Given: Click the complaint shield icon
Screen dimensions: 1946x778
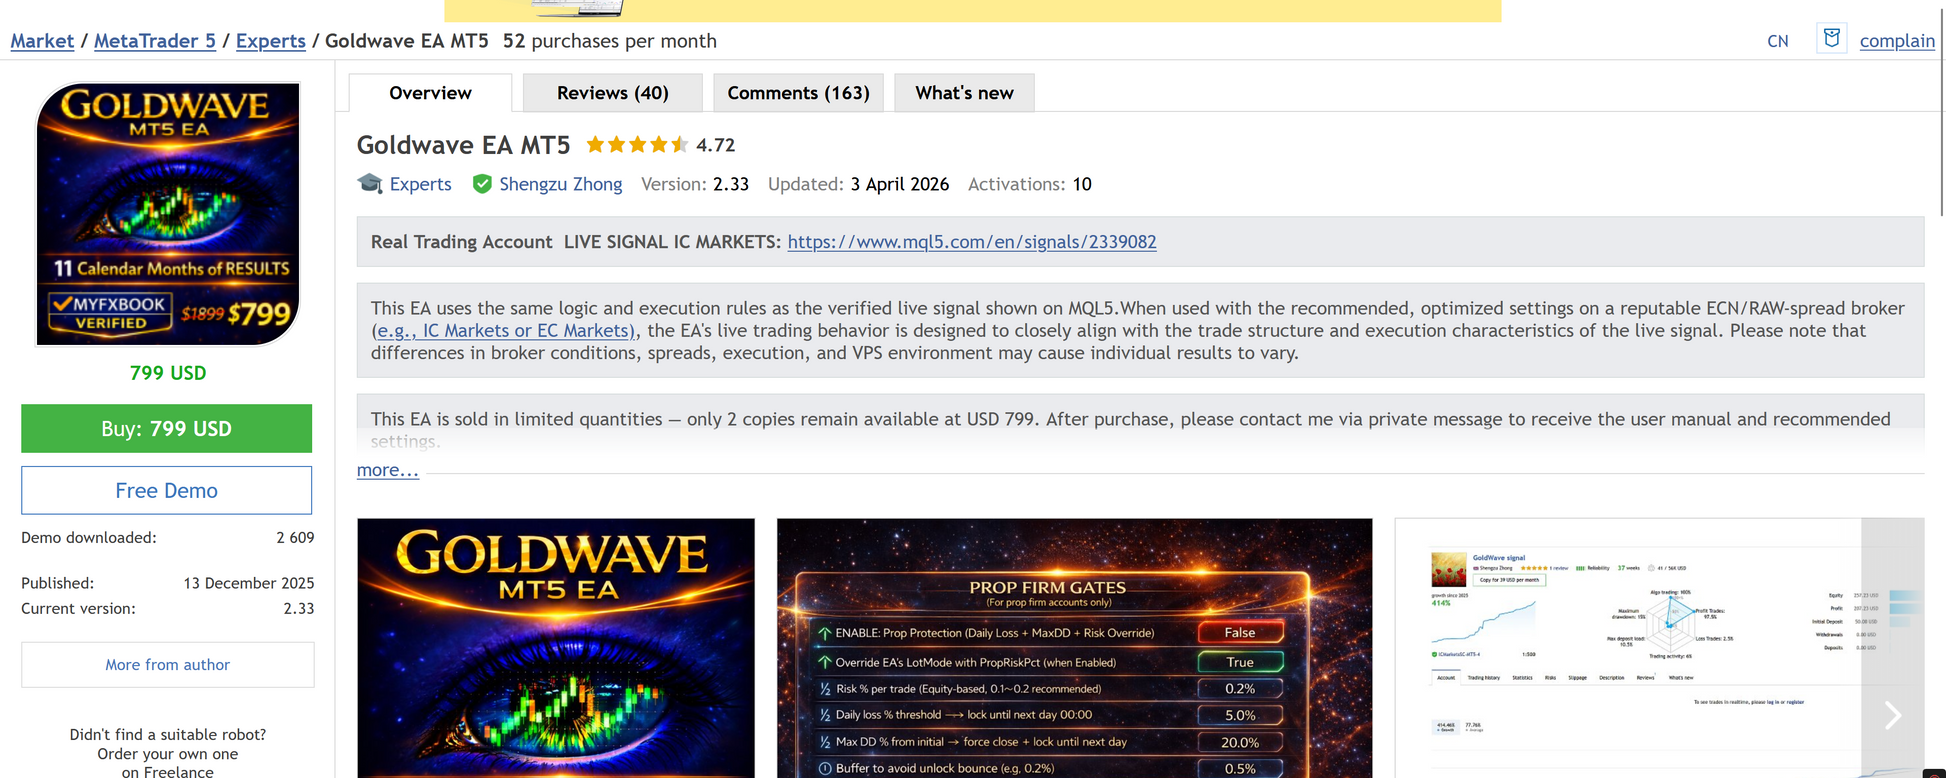Looking at the screenshot, I should coord(1831,39).
